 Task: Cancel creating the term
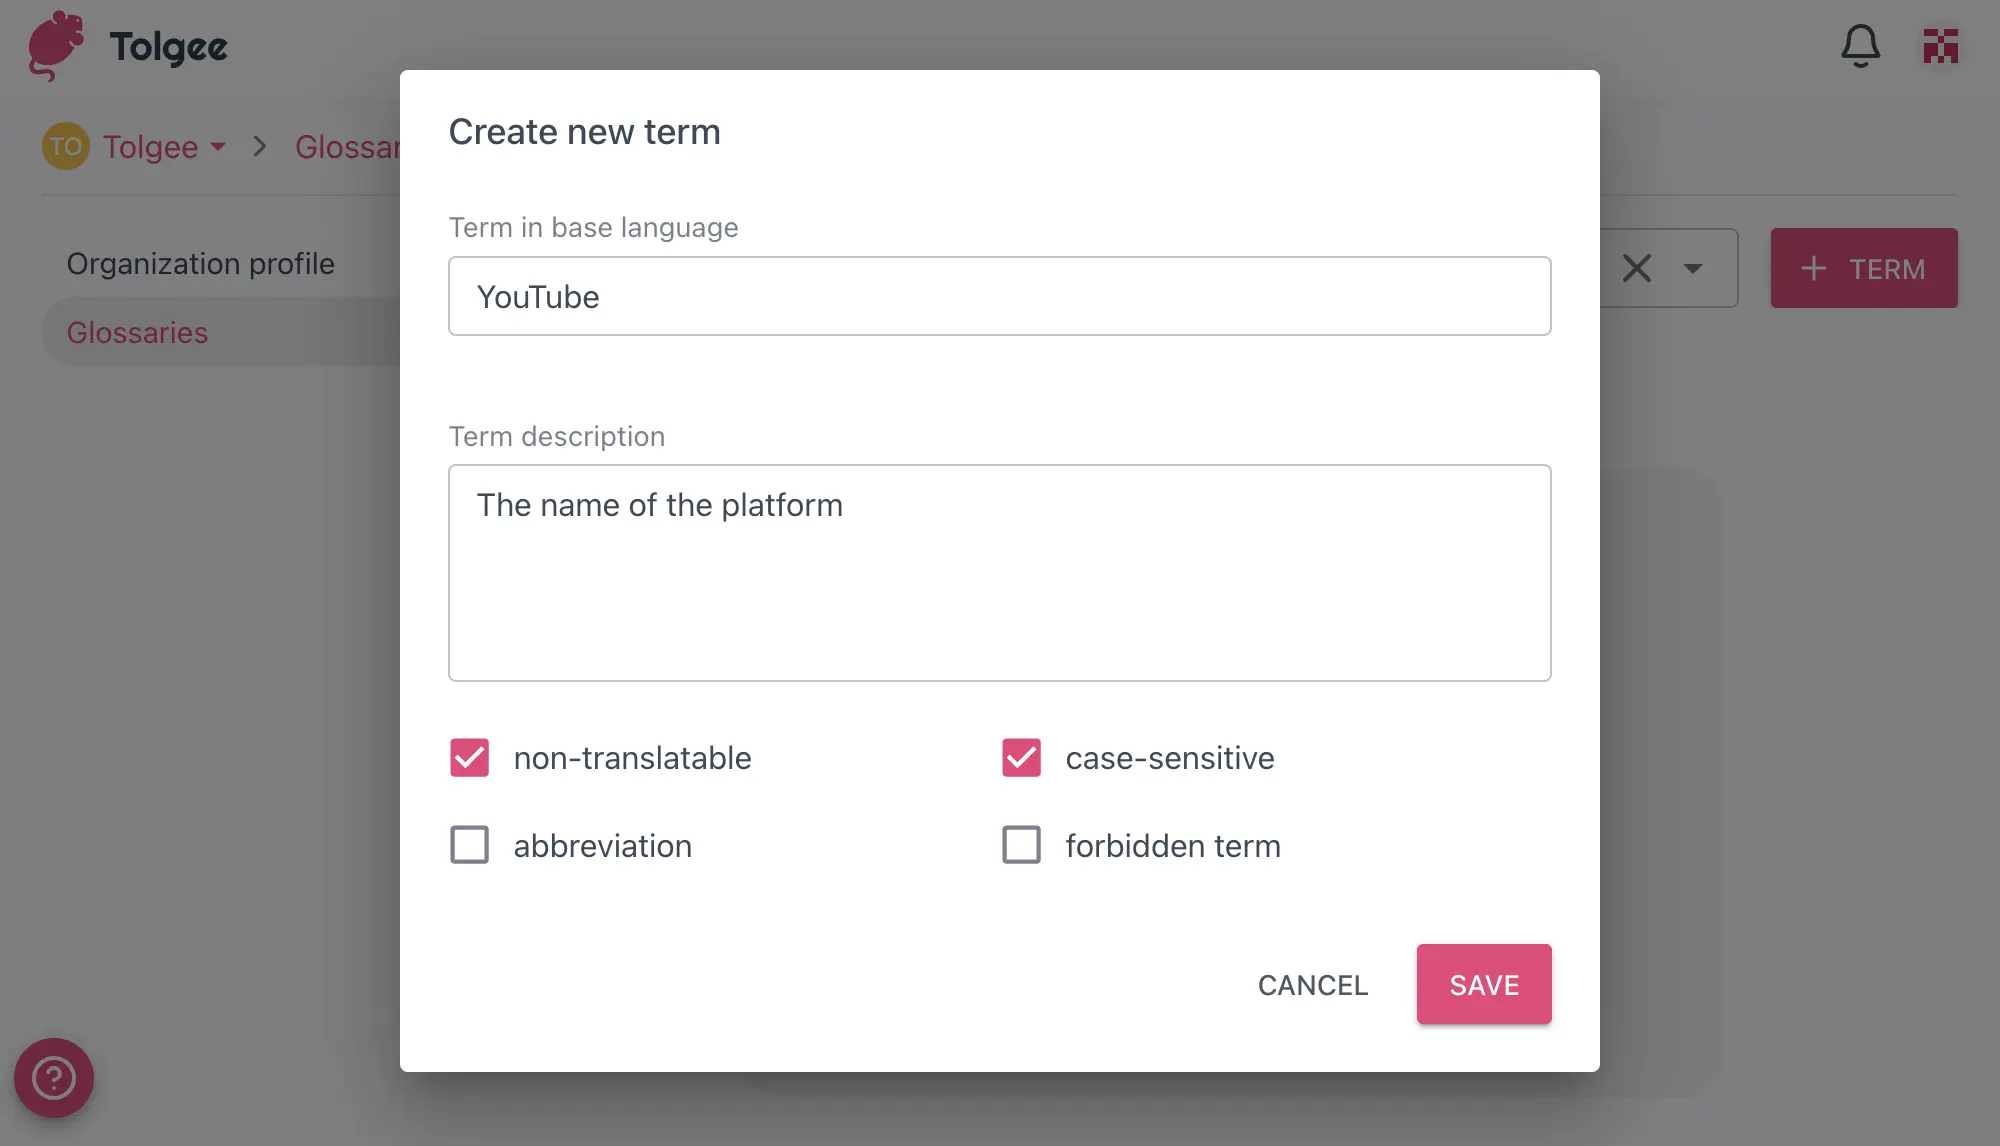(1313, 984)
